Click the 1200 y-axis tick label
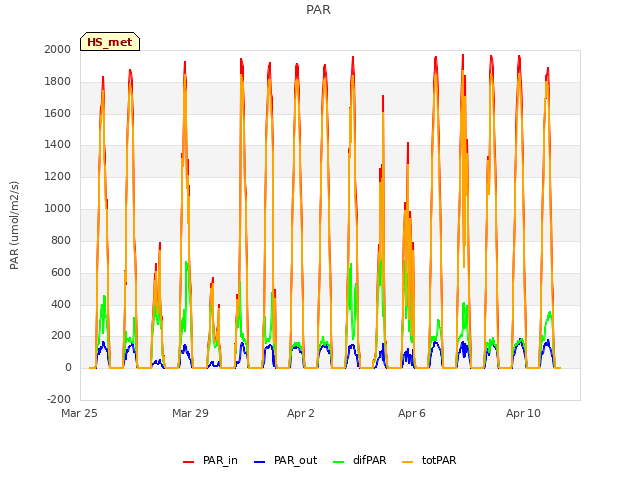This screenshot has height=480, width=640. click(x=58, y=176)
